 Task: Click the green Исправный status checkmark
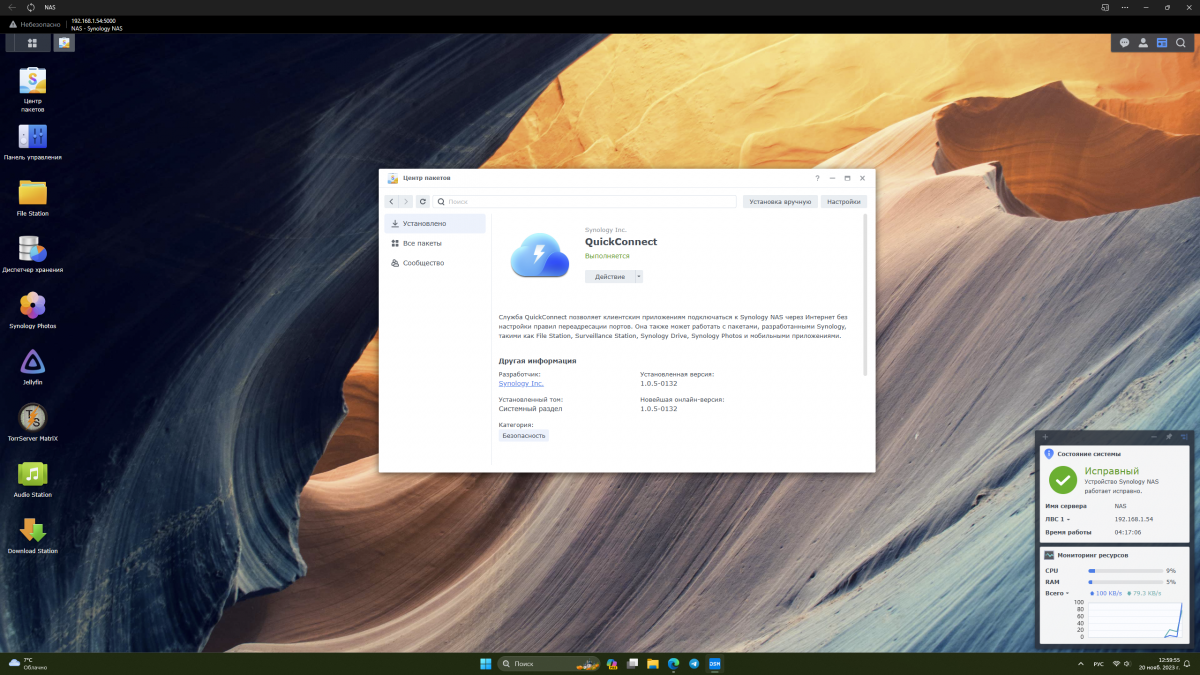[1062, 479]
